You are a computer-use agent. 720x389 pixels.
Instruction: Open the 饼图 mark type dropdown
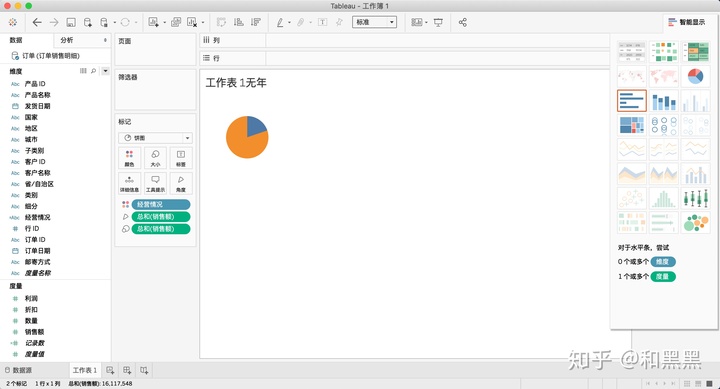coord(155,138)
